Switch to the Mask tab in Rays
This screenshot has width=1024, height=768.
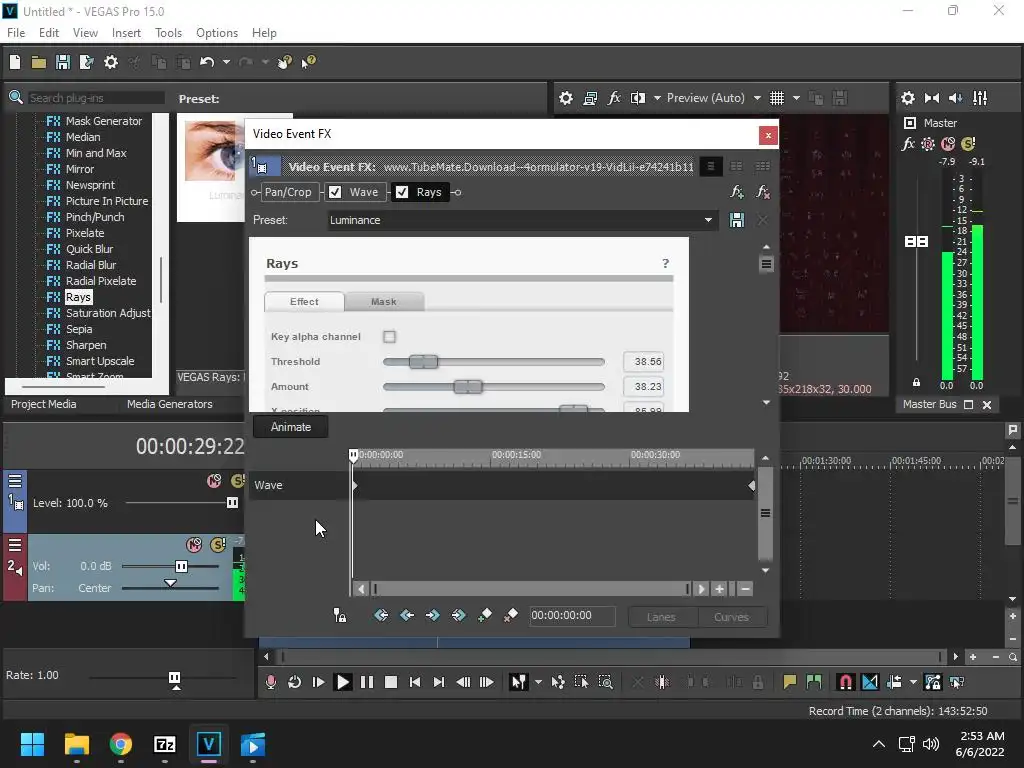pos(383,302)
